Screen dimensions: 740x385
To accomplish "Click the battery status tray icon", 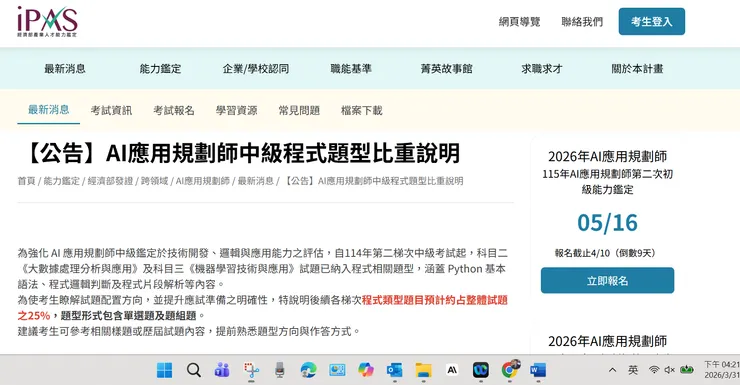I will pyautogui.click(x=687, y=370).
